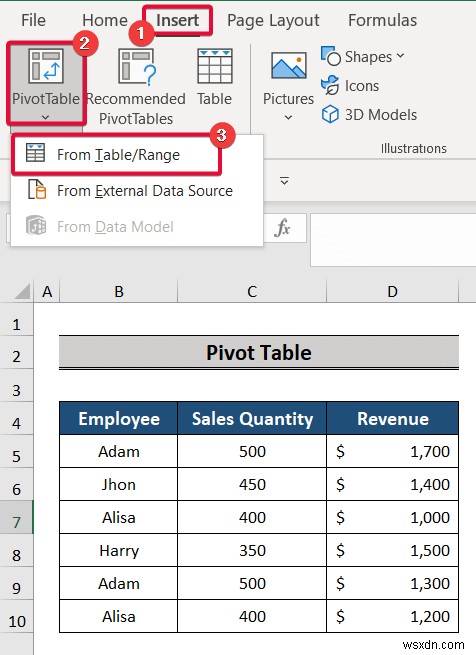Screen dimensions: 476x655
Task: Expand the Pictures dropdown arrow
Action: click(x=288, y=118)
